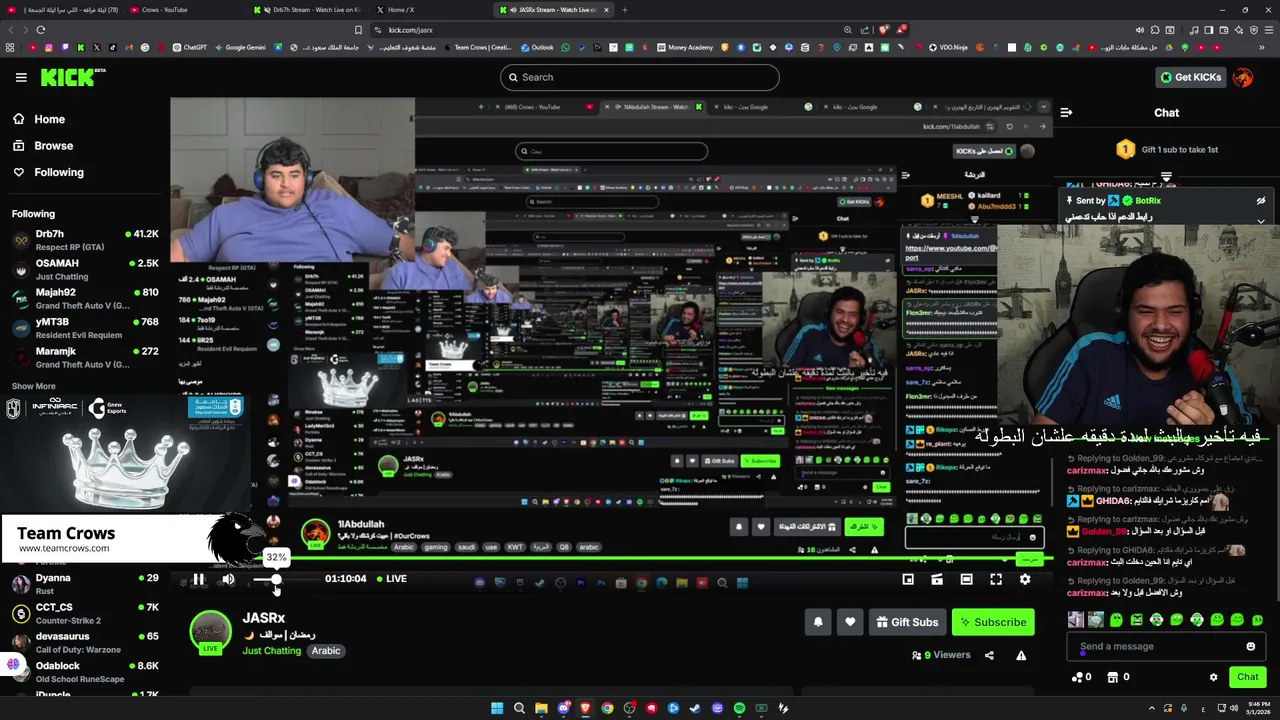Viewport: 1280px width, 720px height.
Task: Click the Arabic language tag
Action: click(326, 651)
